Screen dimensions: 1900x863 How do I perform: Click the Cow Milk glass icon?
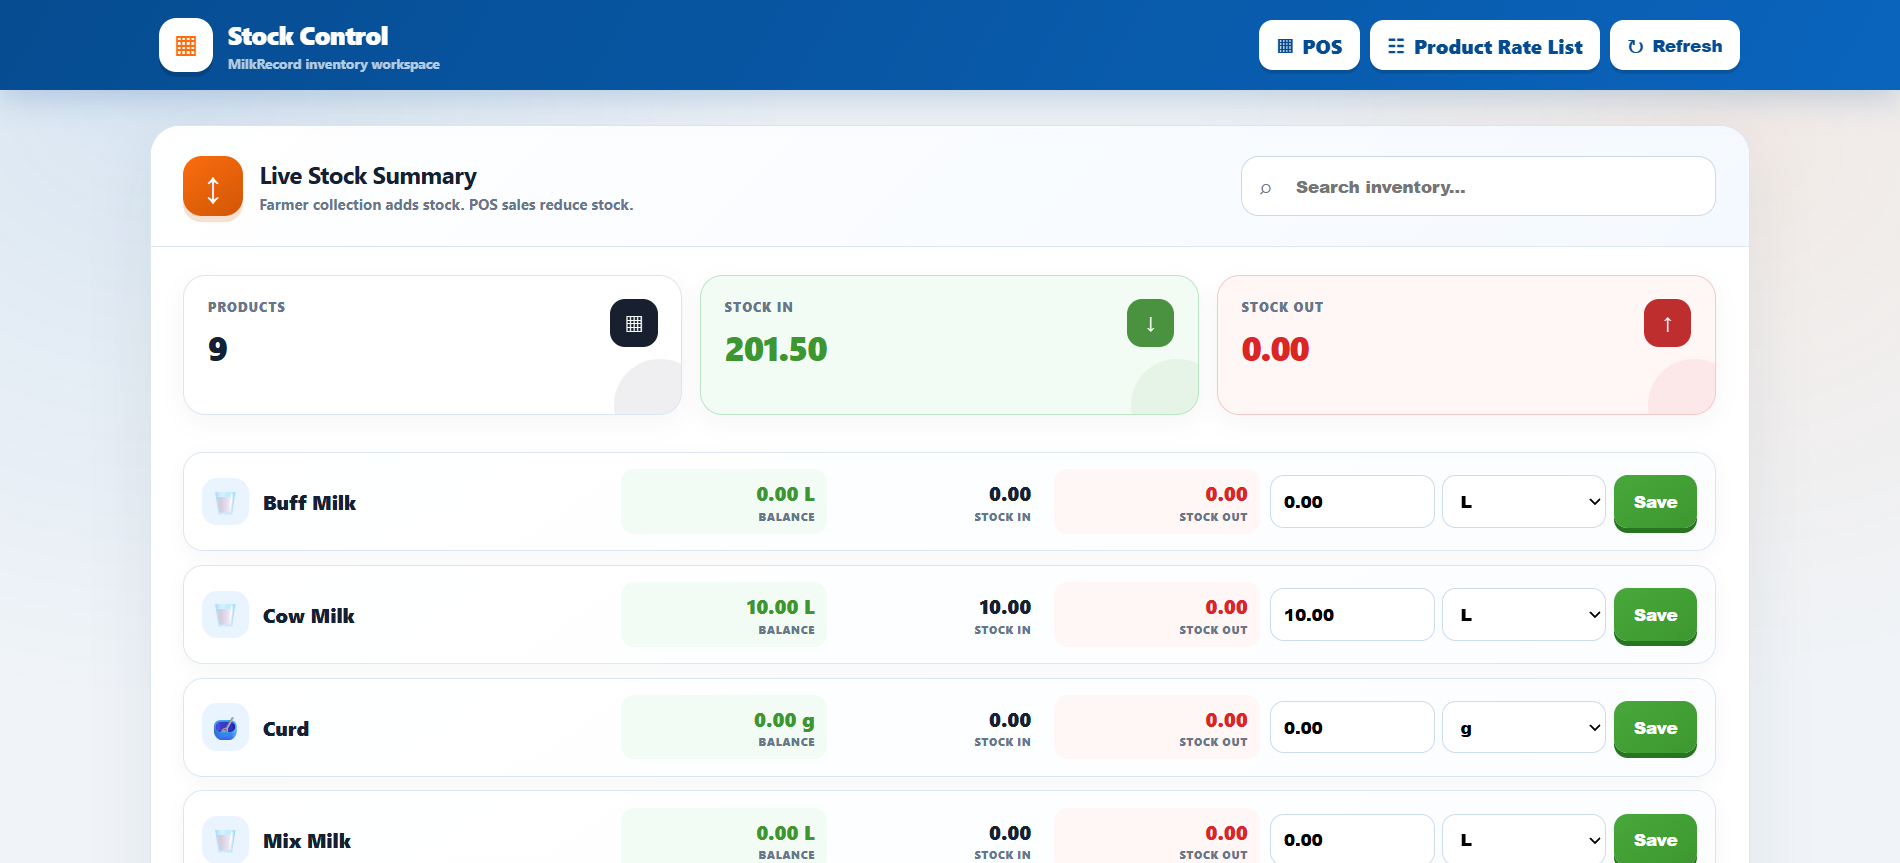225,615
